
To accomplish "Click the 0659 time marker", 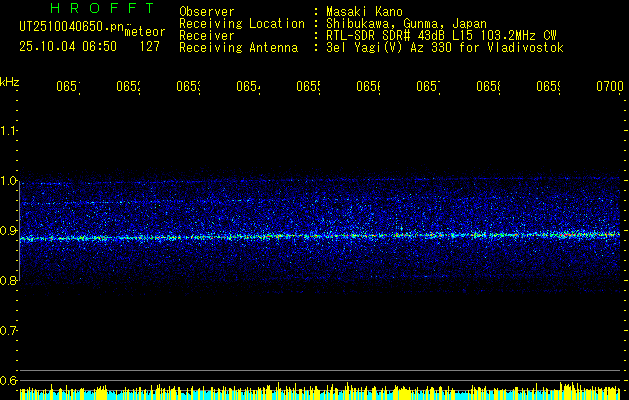I will tap(548, 87).
